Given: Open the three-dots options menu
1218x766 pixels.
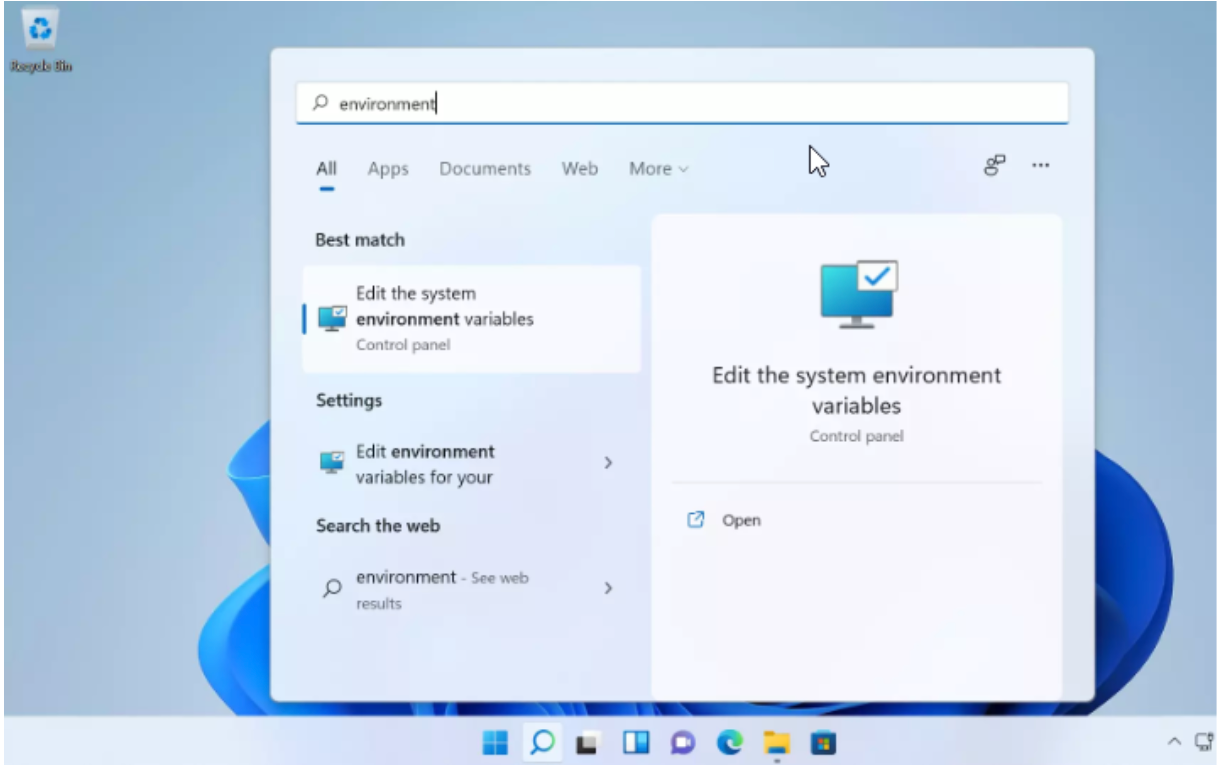Looking at the screenshot, I should click(1041, 166).
